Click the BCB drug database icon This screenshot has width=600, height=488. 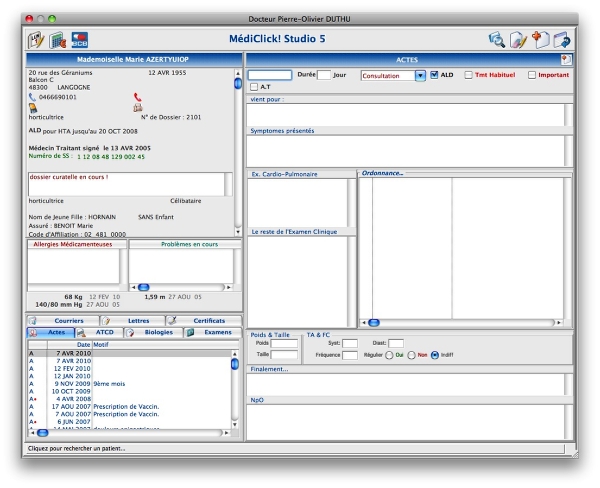coord(80,40)
